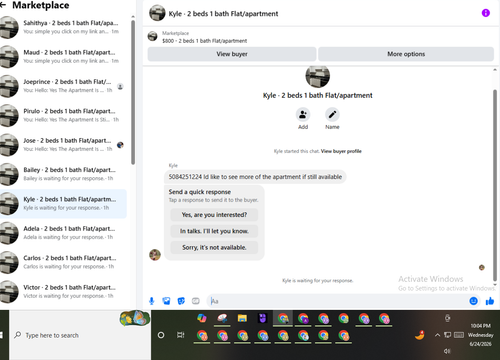Open the purple conversation info icon
The width and height of the screenshot is (500, 360).
(486, 13)
